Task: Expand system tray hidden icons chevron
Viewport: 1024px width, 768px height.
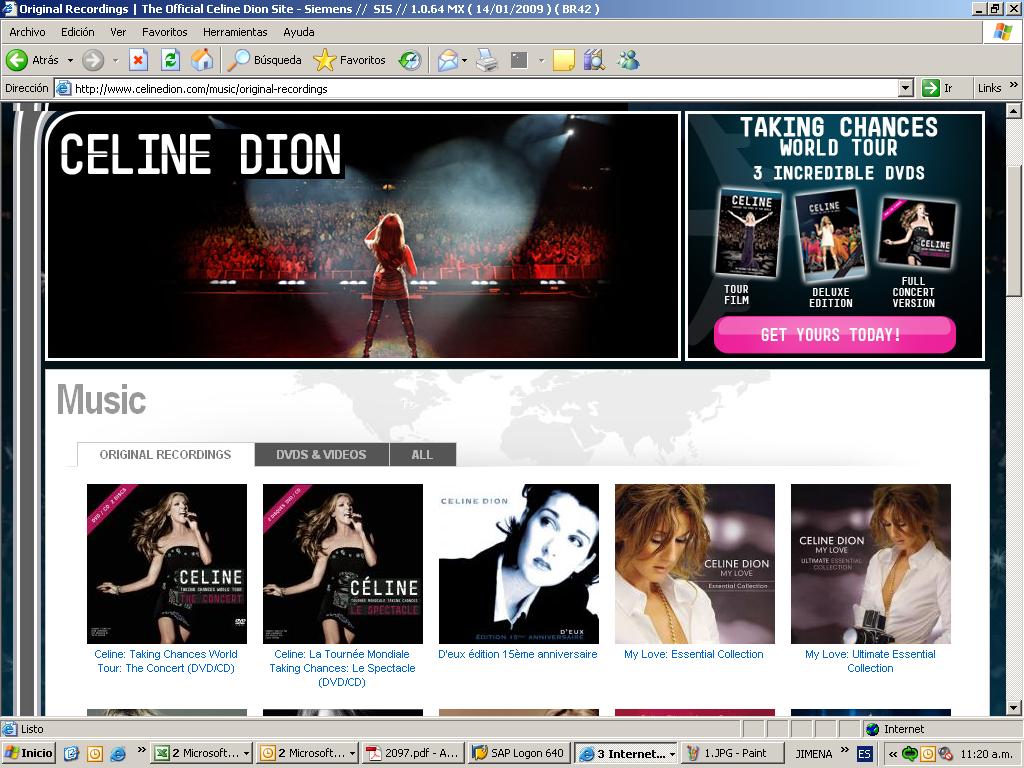Action: pyautogui.click(x=893, y=754)
